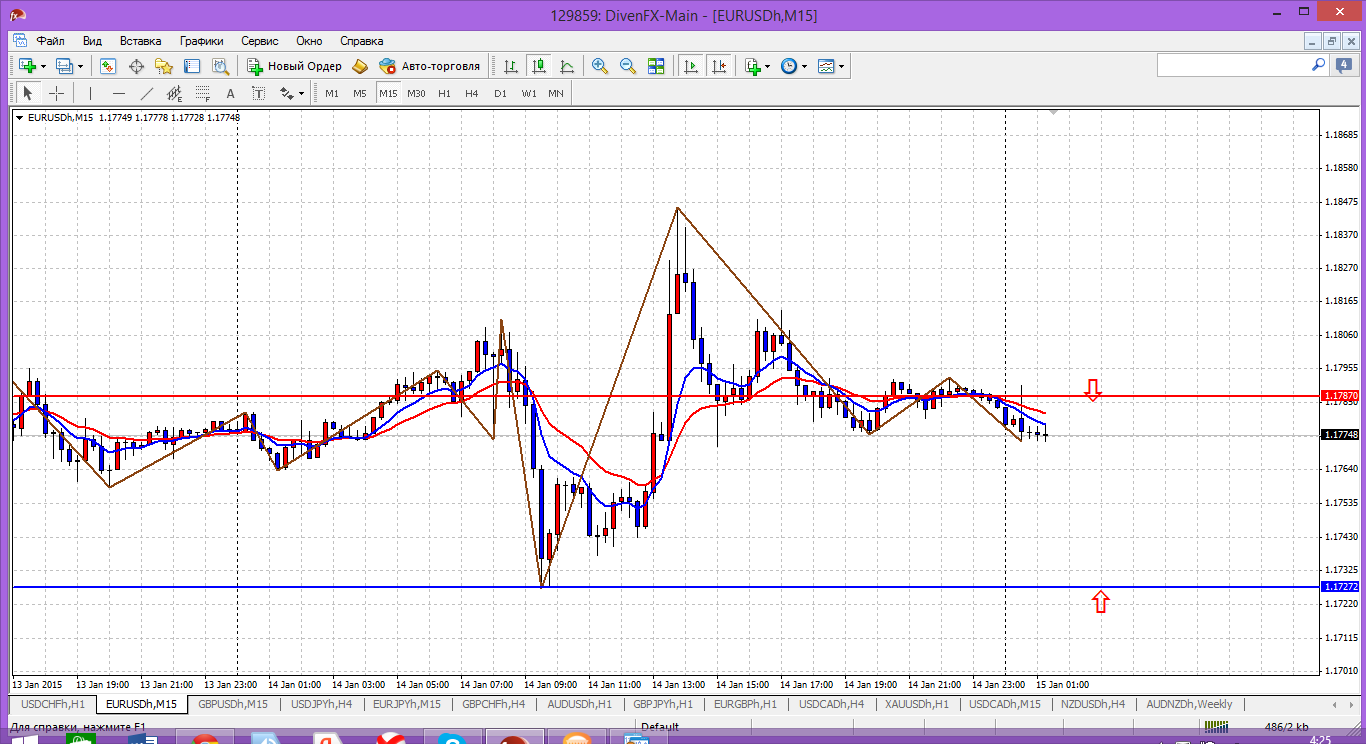
Task: Select the Crosshair cursor tool
Action: point(57,93)
